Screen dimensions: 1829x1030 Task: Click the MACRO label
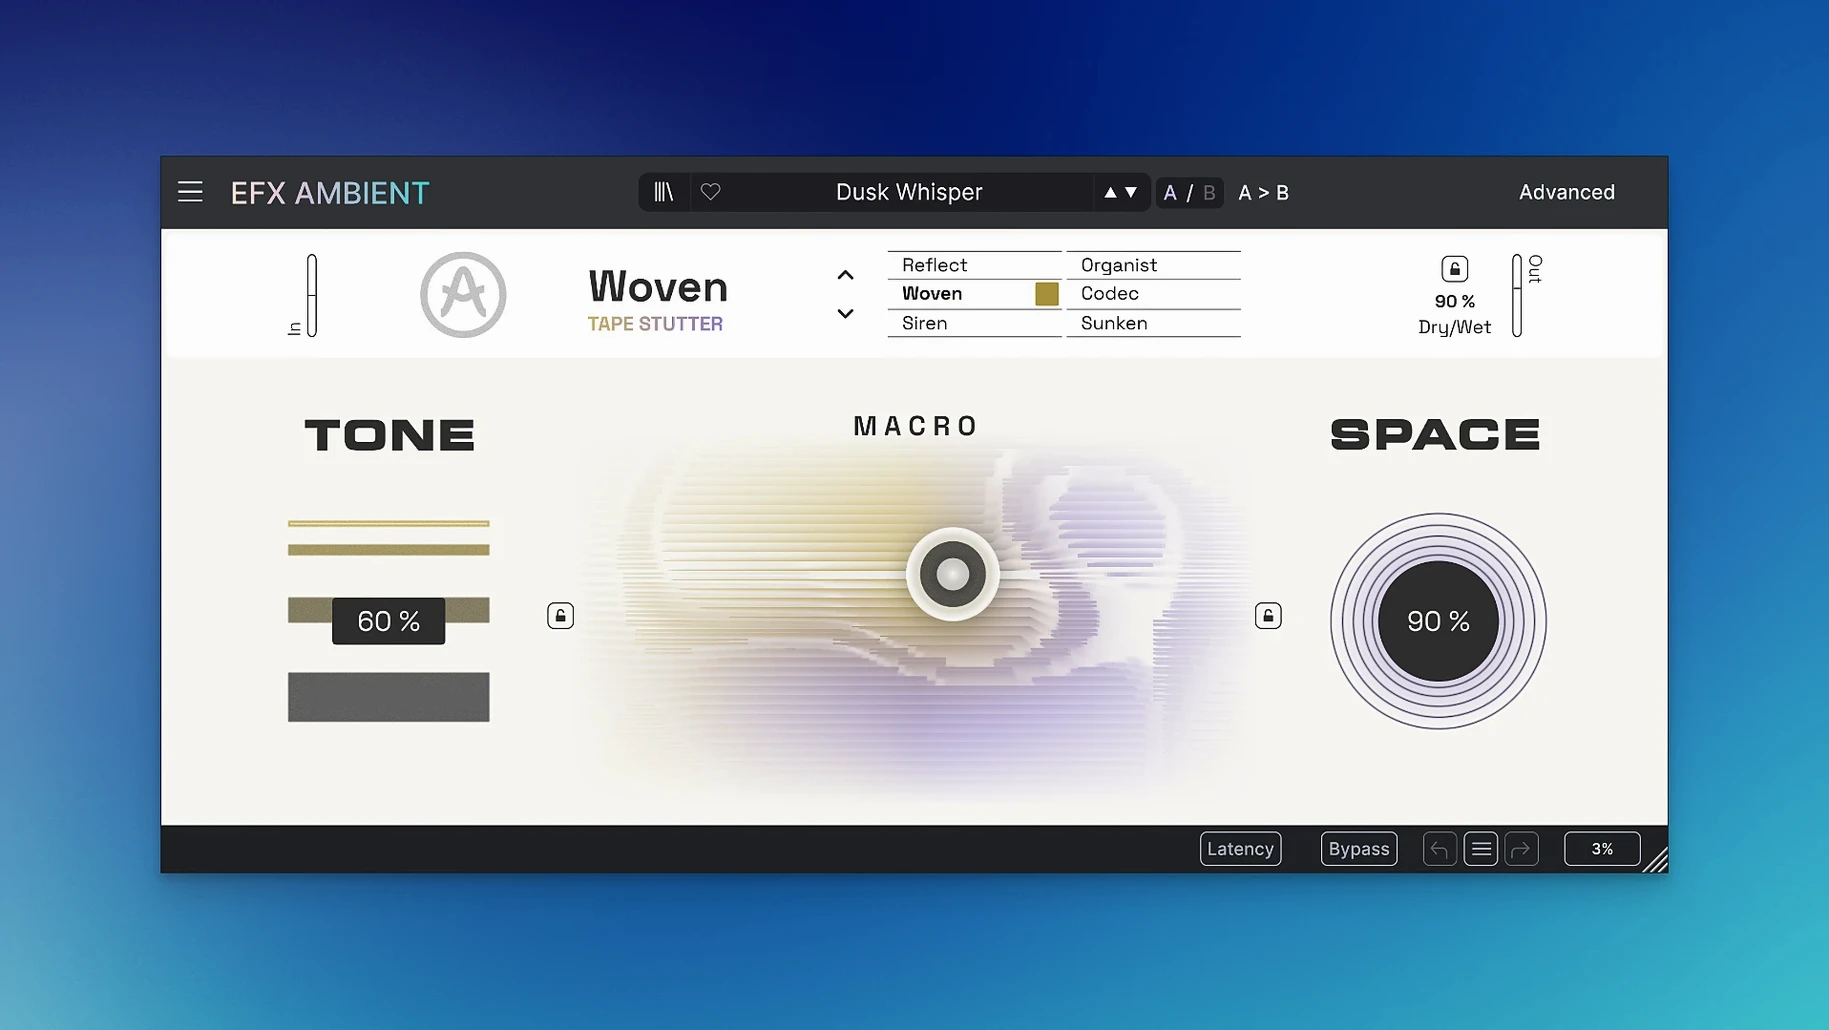tap(915, 426)
